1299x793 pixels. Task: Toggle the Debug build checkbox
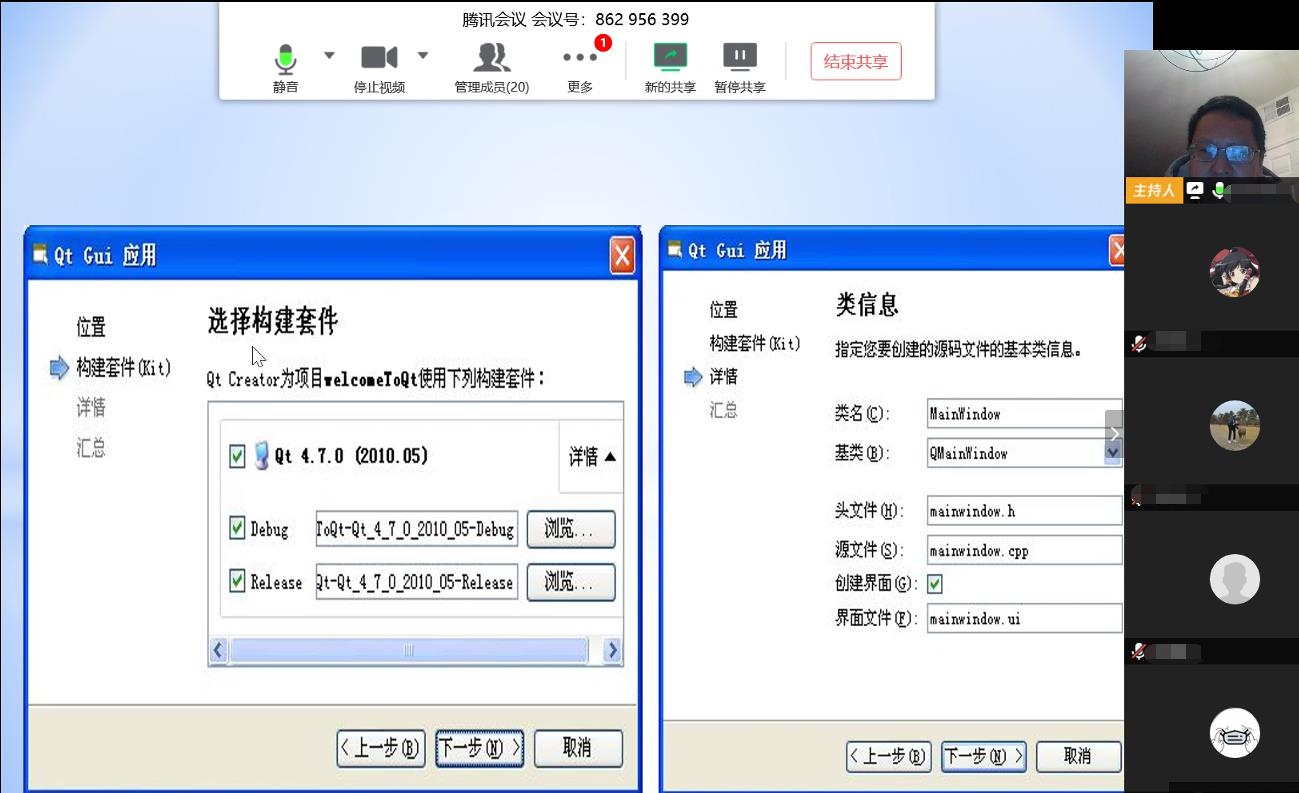coord(237,528)
